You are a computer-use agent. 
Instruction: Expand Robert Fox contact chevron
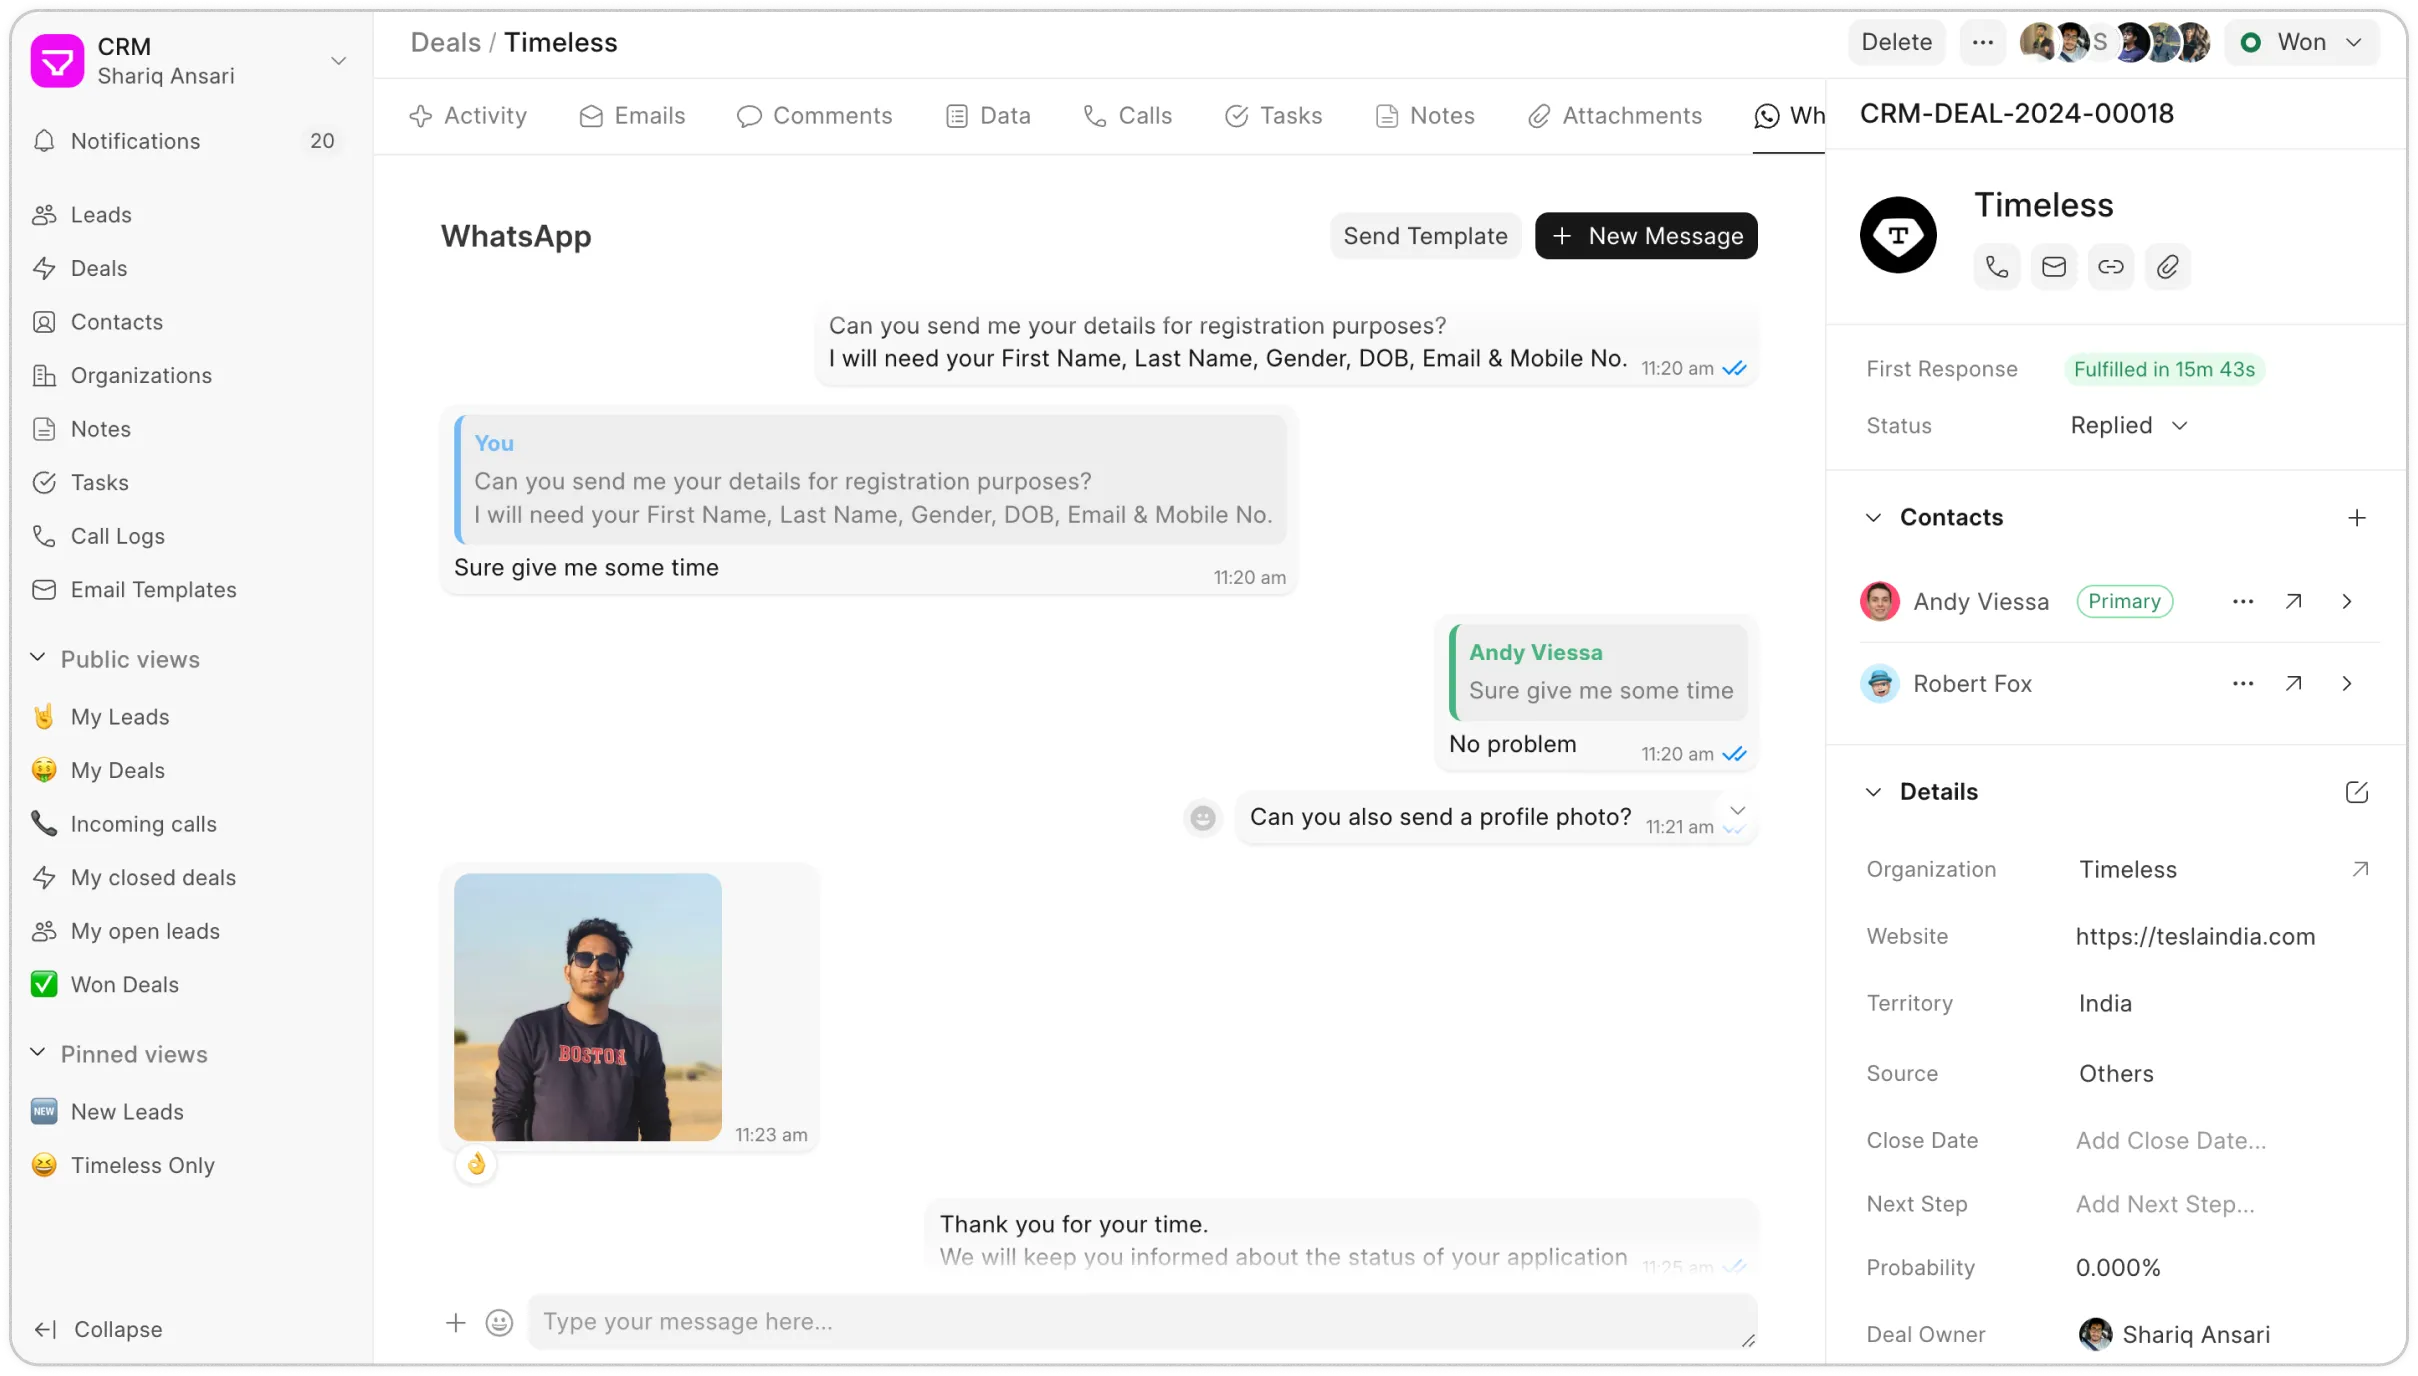2347,684
